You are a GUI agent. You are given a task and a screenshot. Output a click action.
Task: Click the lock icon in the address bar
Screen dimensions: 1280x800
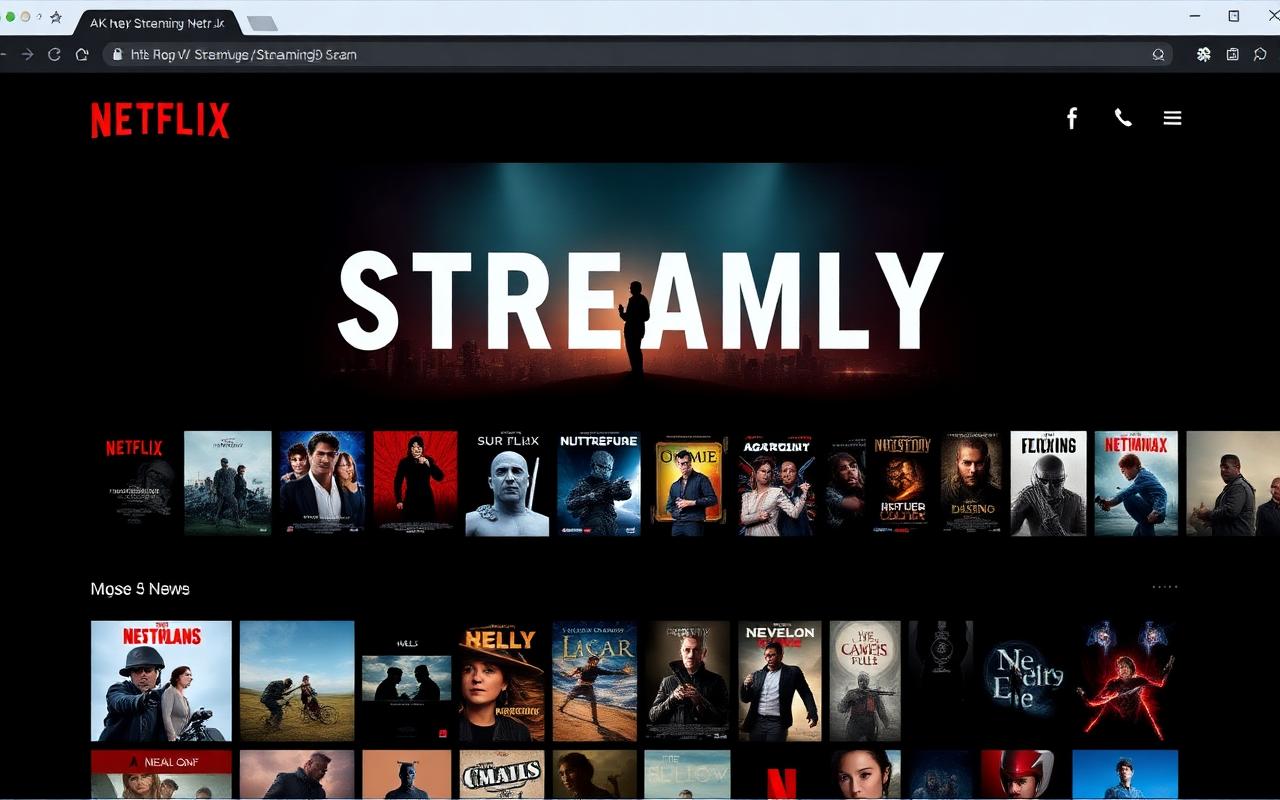coord(118,55)
